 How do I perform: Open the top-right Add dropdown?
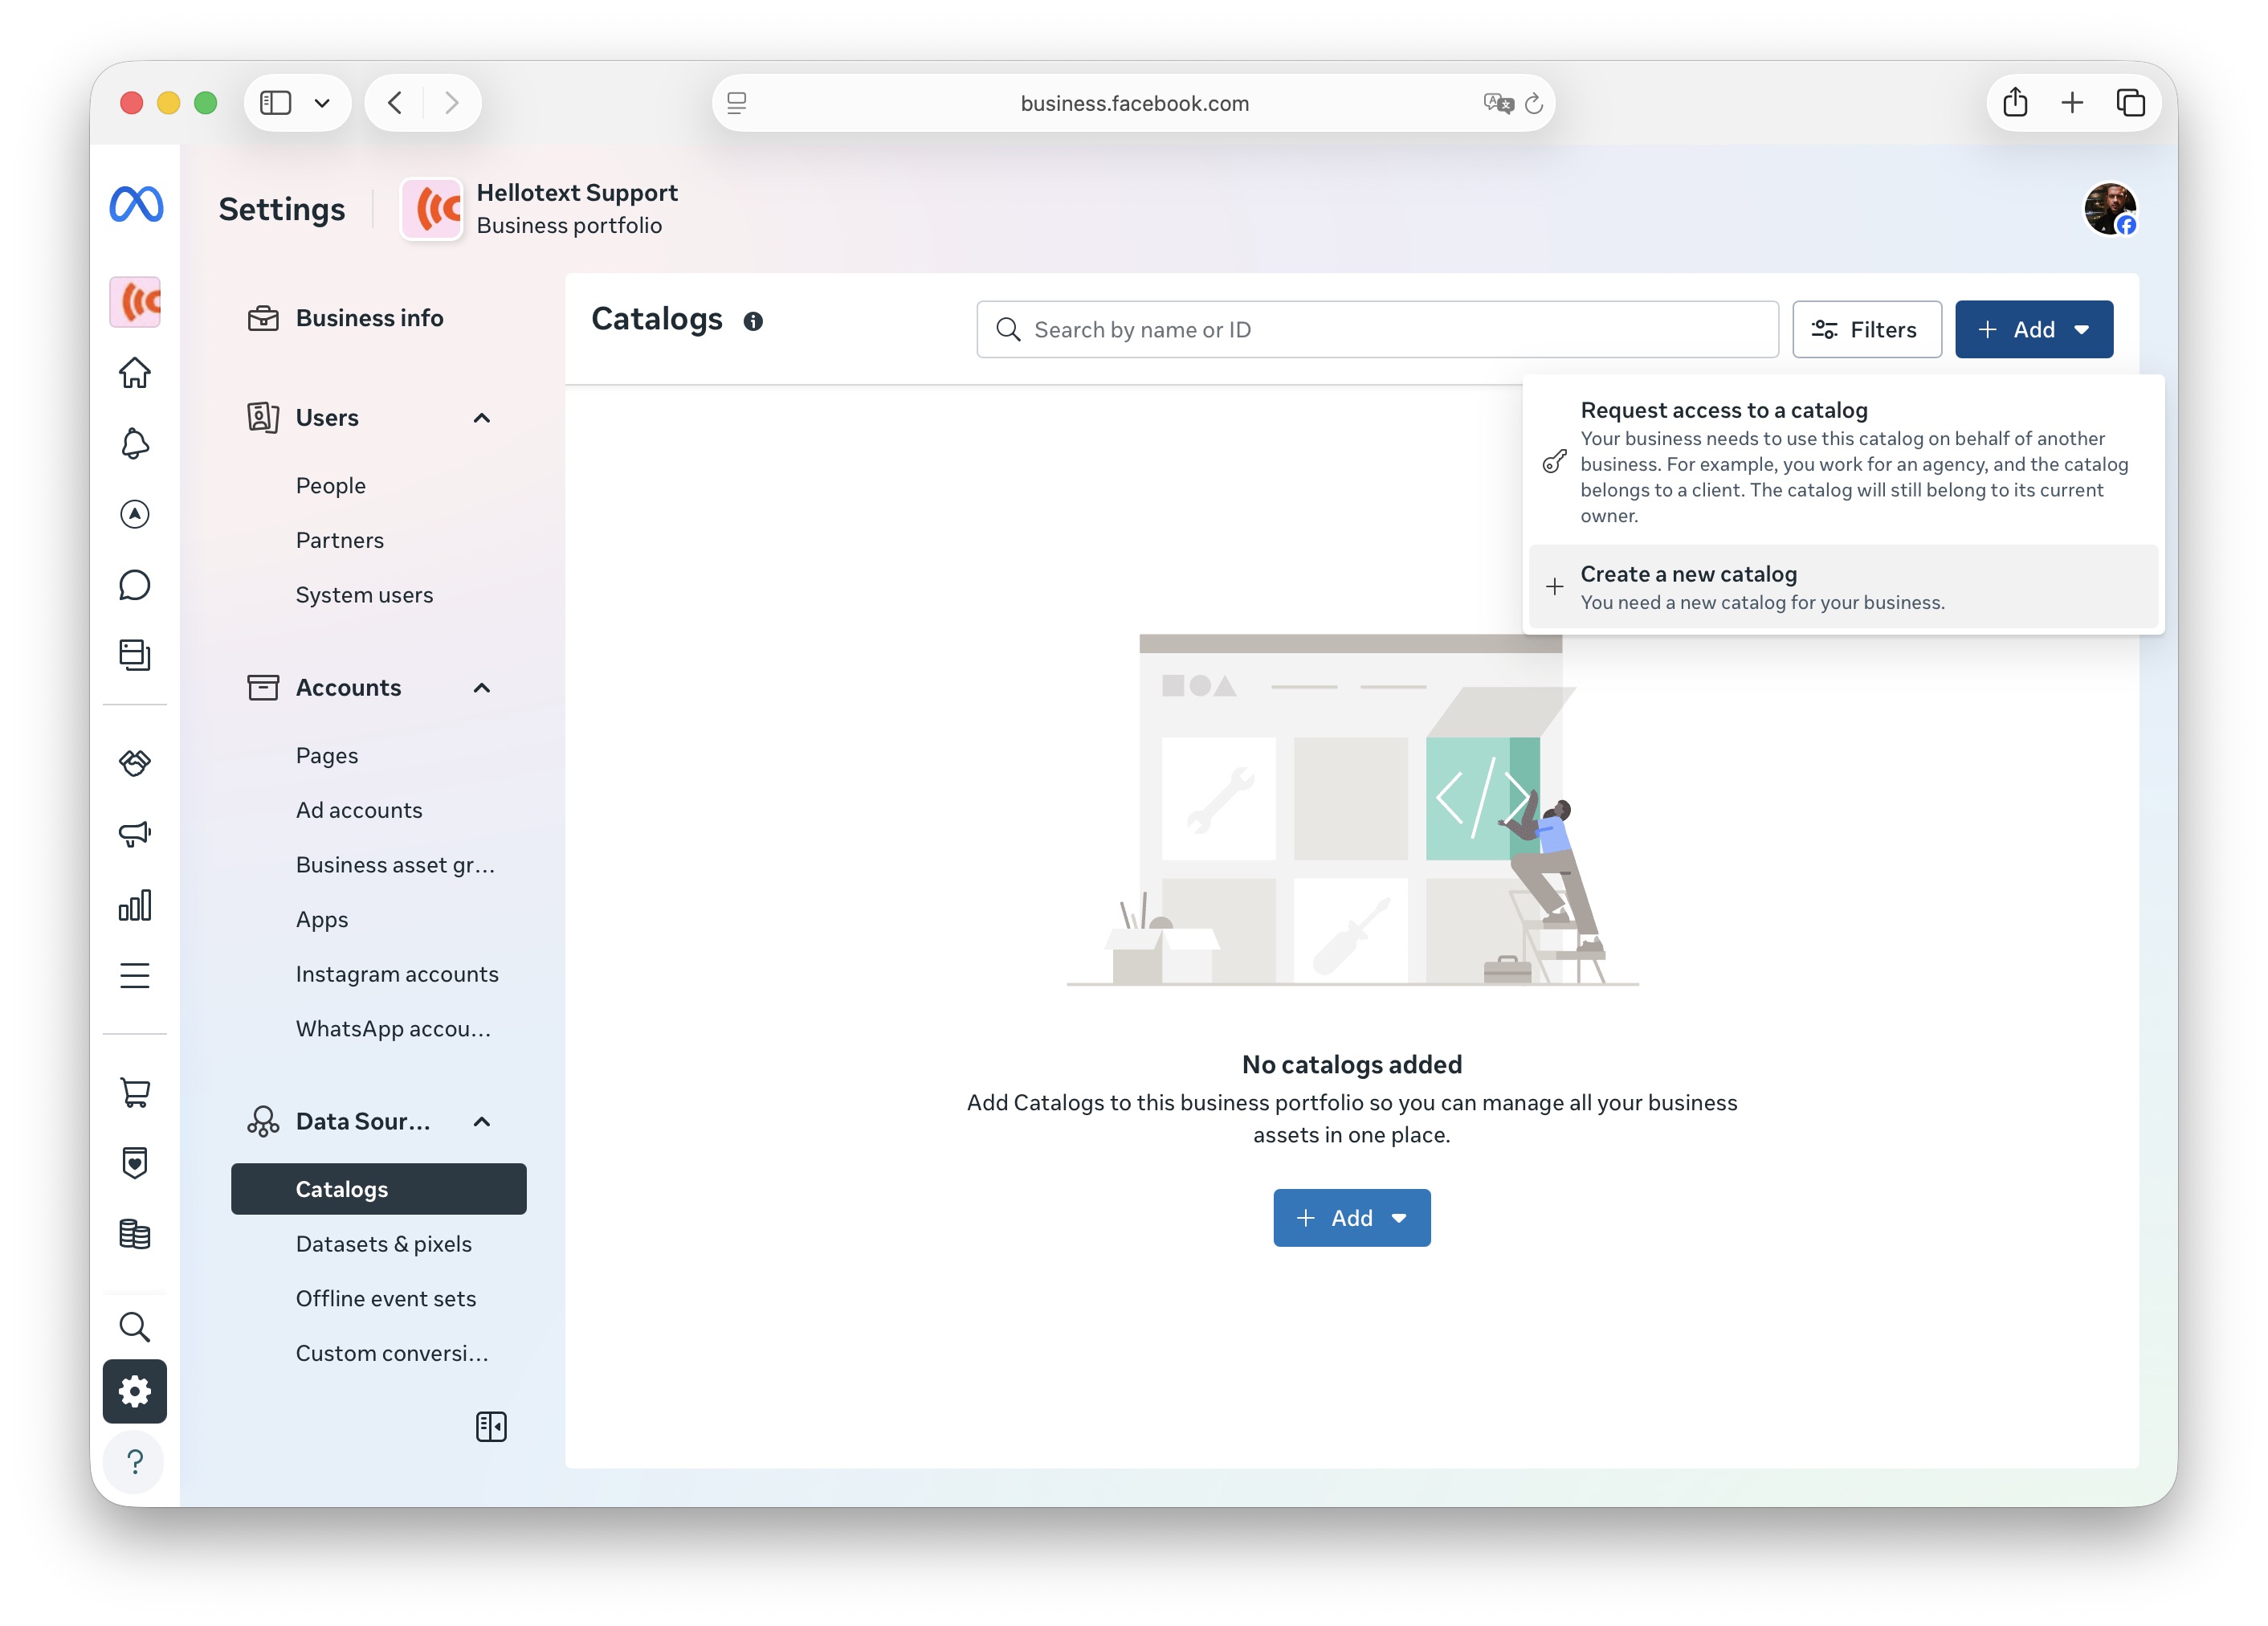[x=2033, y=330]
